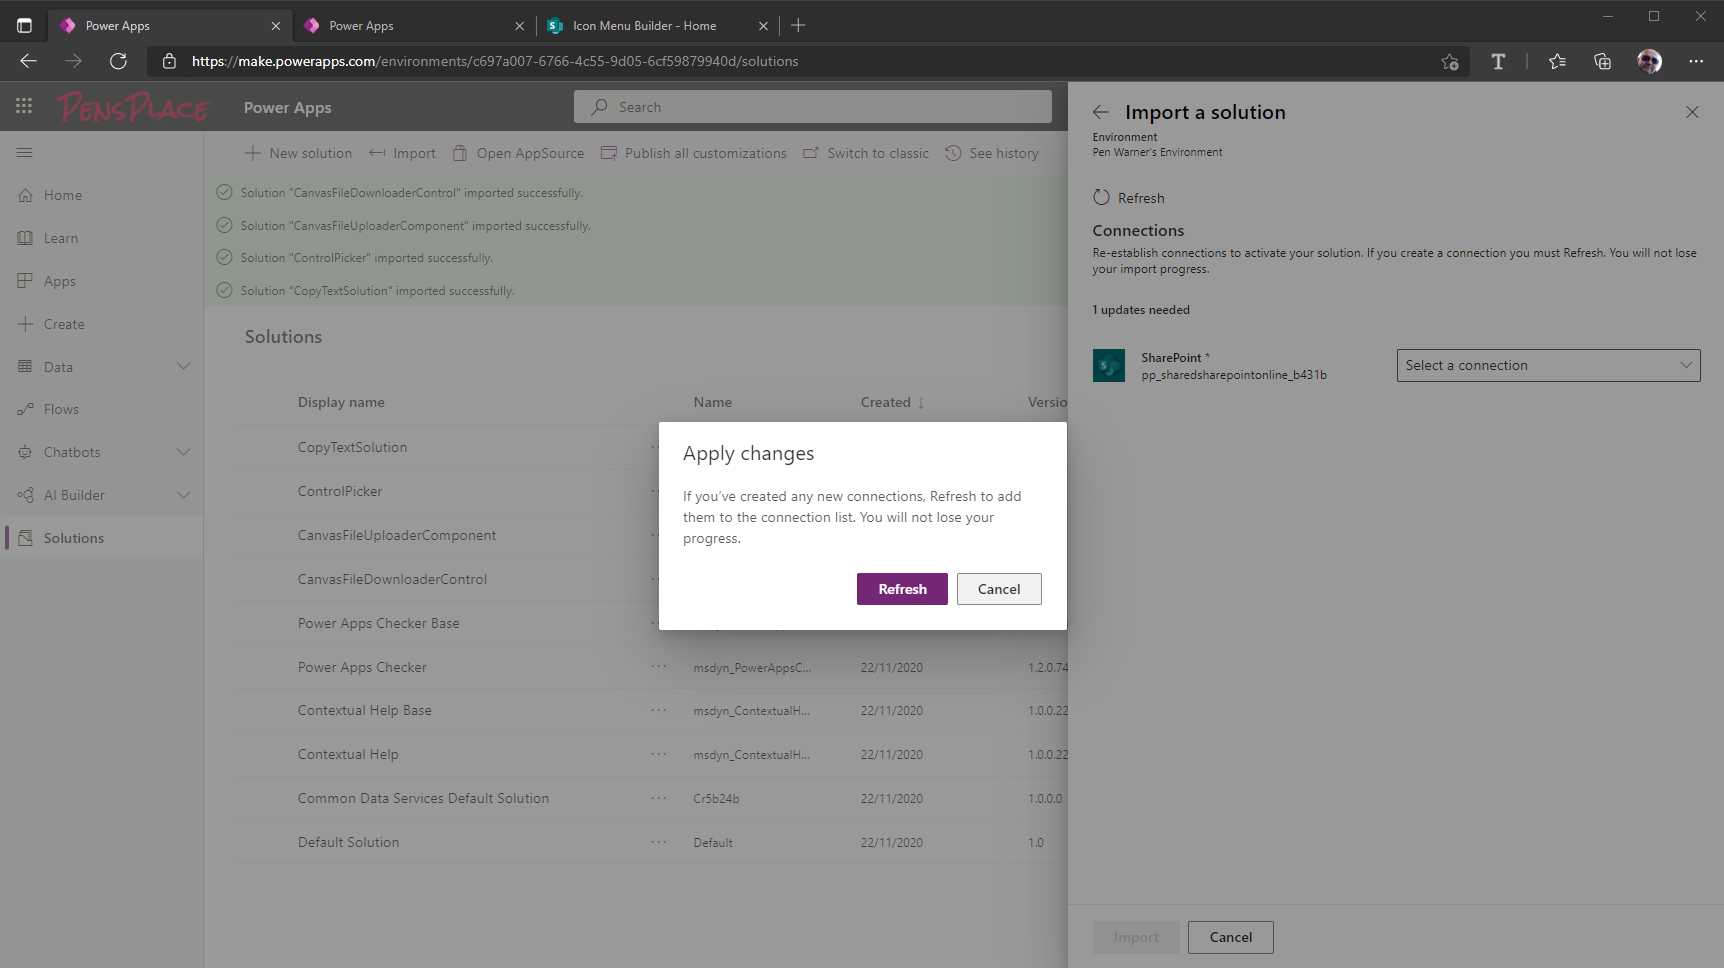Open the CopyTextSolution row
Screen dimensions: 1724x968
coord(352,447)
